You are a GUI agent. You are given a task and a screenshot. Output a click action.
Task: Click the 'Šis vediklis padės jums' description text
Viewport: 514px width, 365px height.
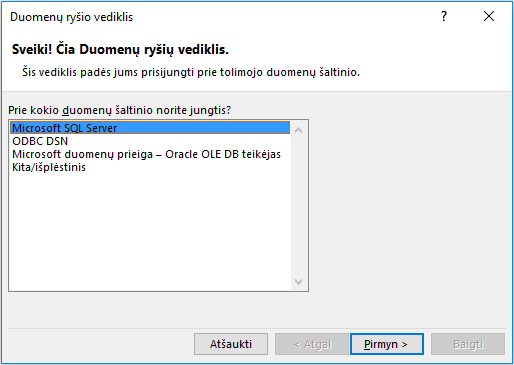pos(191,72)
